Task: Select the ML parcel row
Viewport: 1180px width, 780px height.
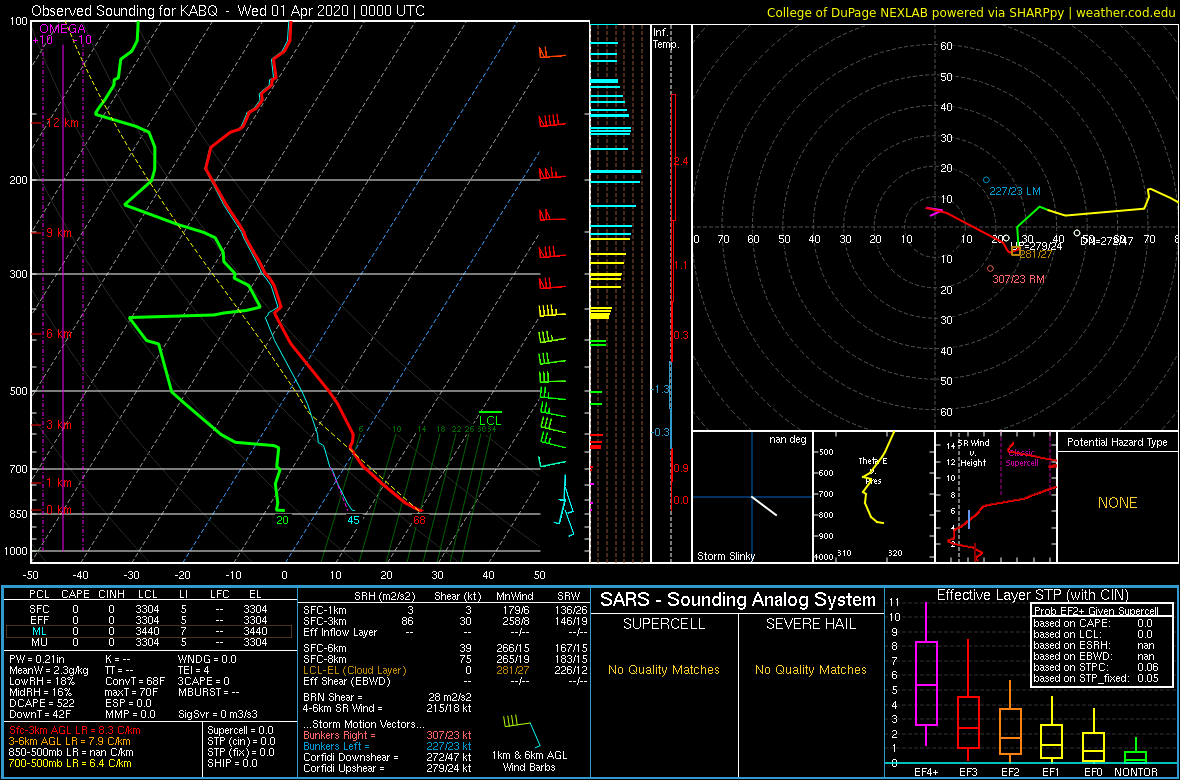Action: click(149, 631)
